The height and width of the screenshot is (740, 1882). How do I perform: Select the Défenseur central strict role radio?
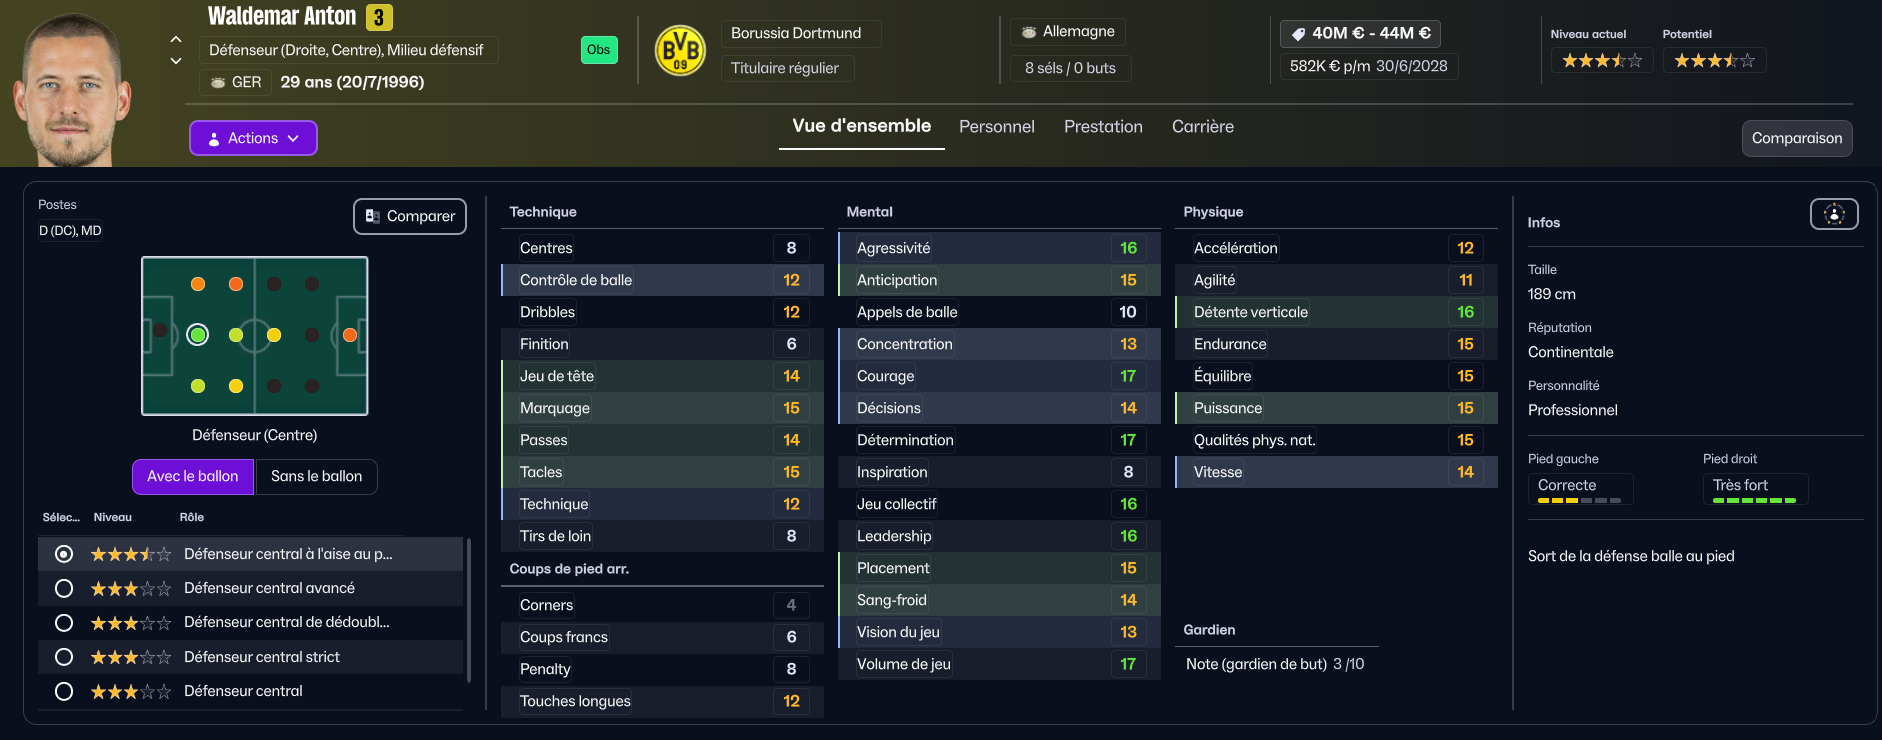[64, 657]
